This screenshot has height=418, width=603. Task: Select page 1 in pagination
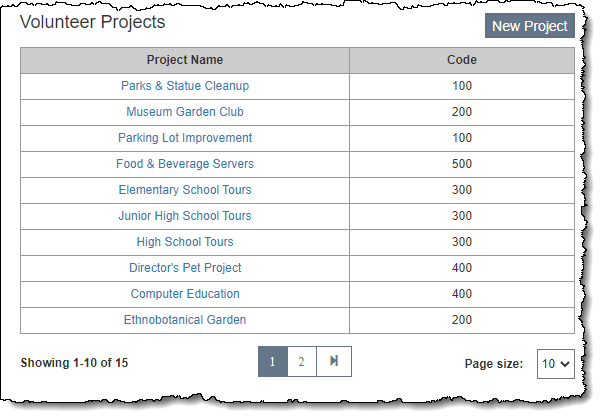(272, 362)
